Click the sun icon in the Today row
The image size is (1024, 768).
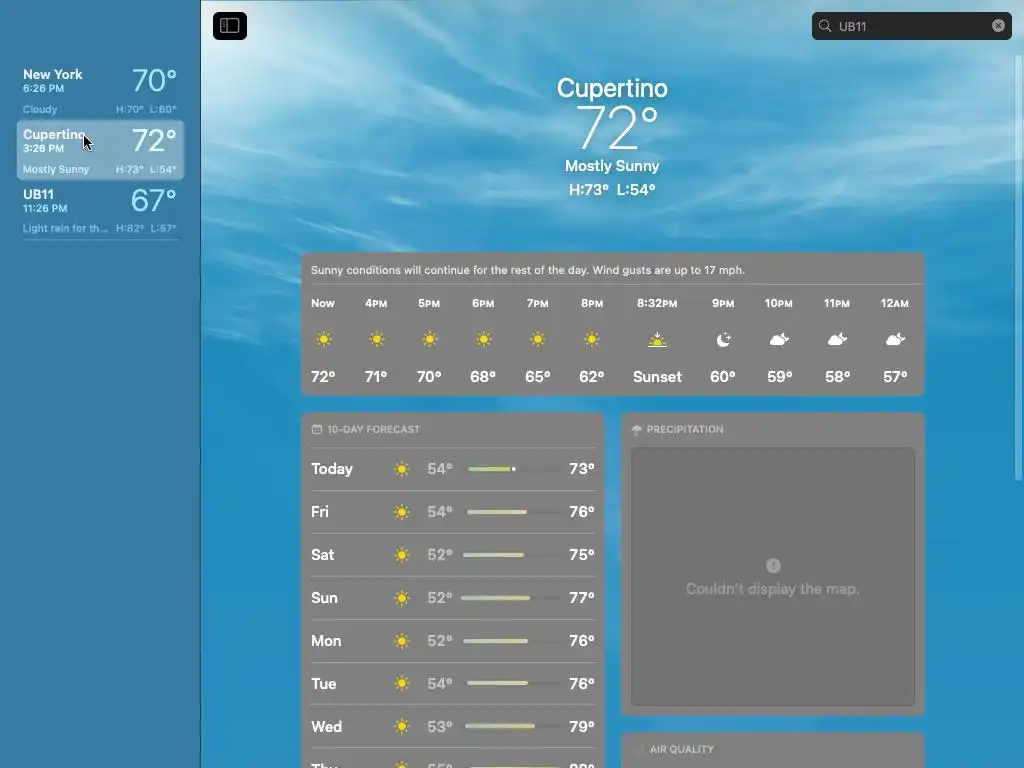pos(402,469)
